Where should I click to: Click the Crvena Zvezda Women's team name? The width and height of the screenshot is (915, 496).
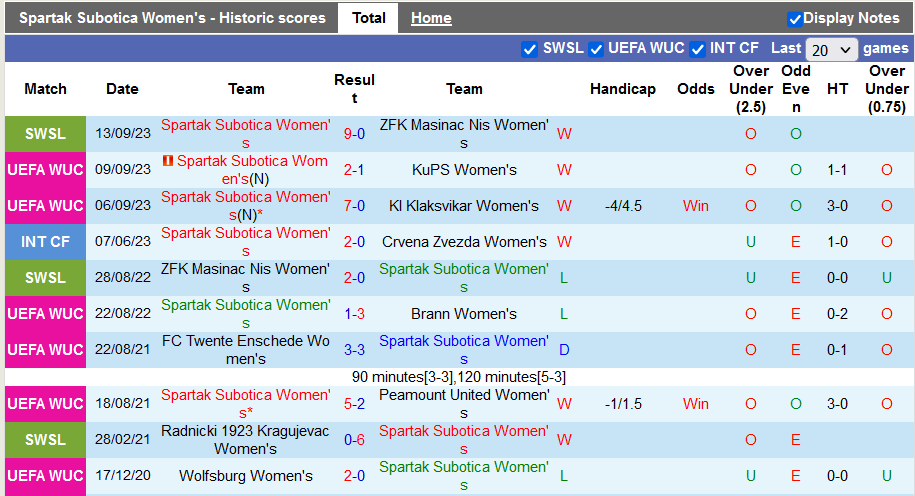pos(464,242)
